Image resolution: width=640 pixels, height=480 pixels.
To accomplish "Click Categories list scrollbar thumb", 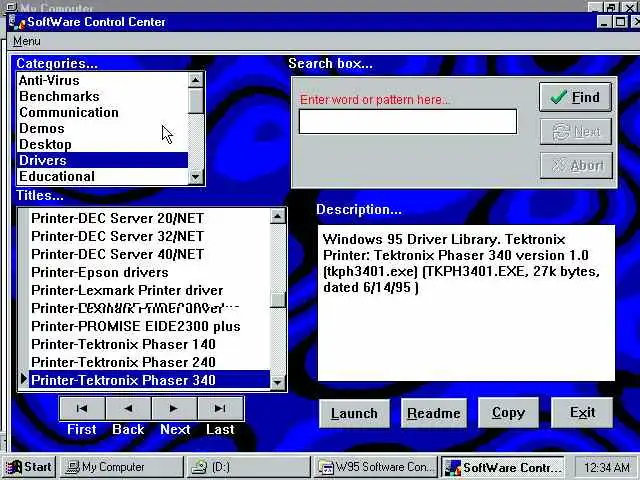I will (x=196, y=100).
